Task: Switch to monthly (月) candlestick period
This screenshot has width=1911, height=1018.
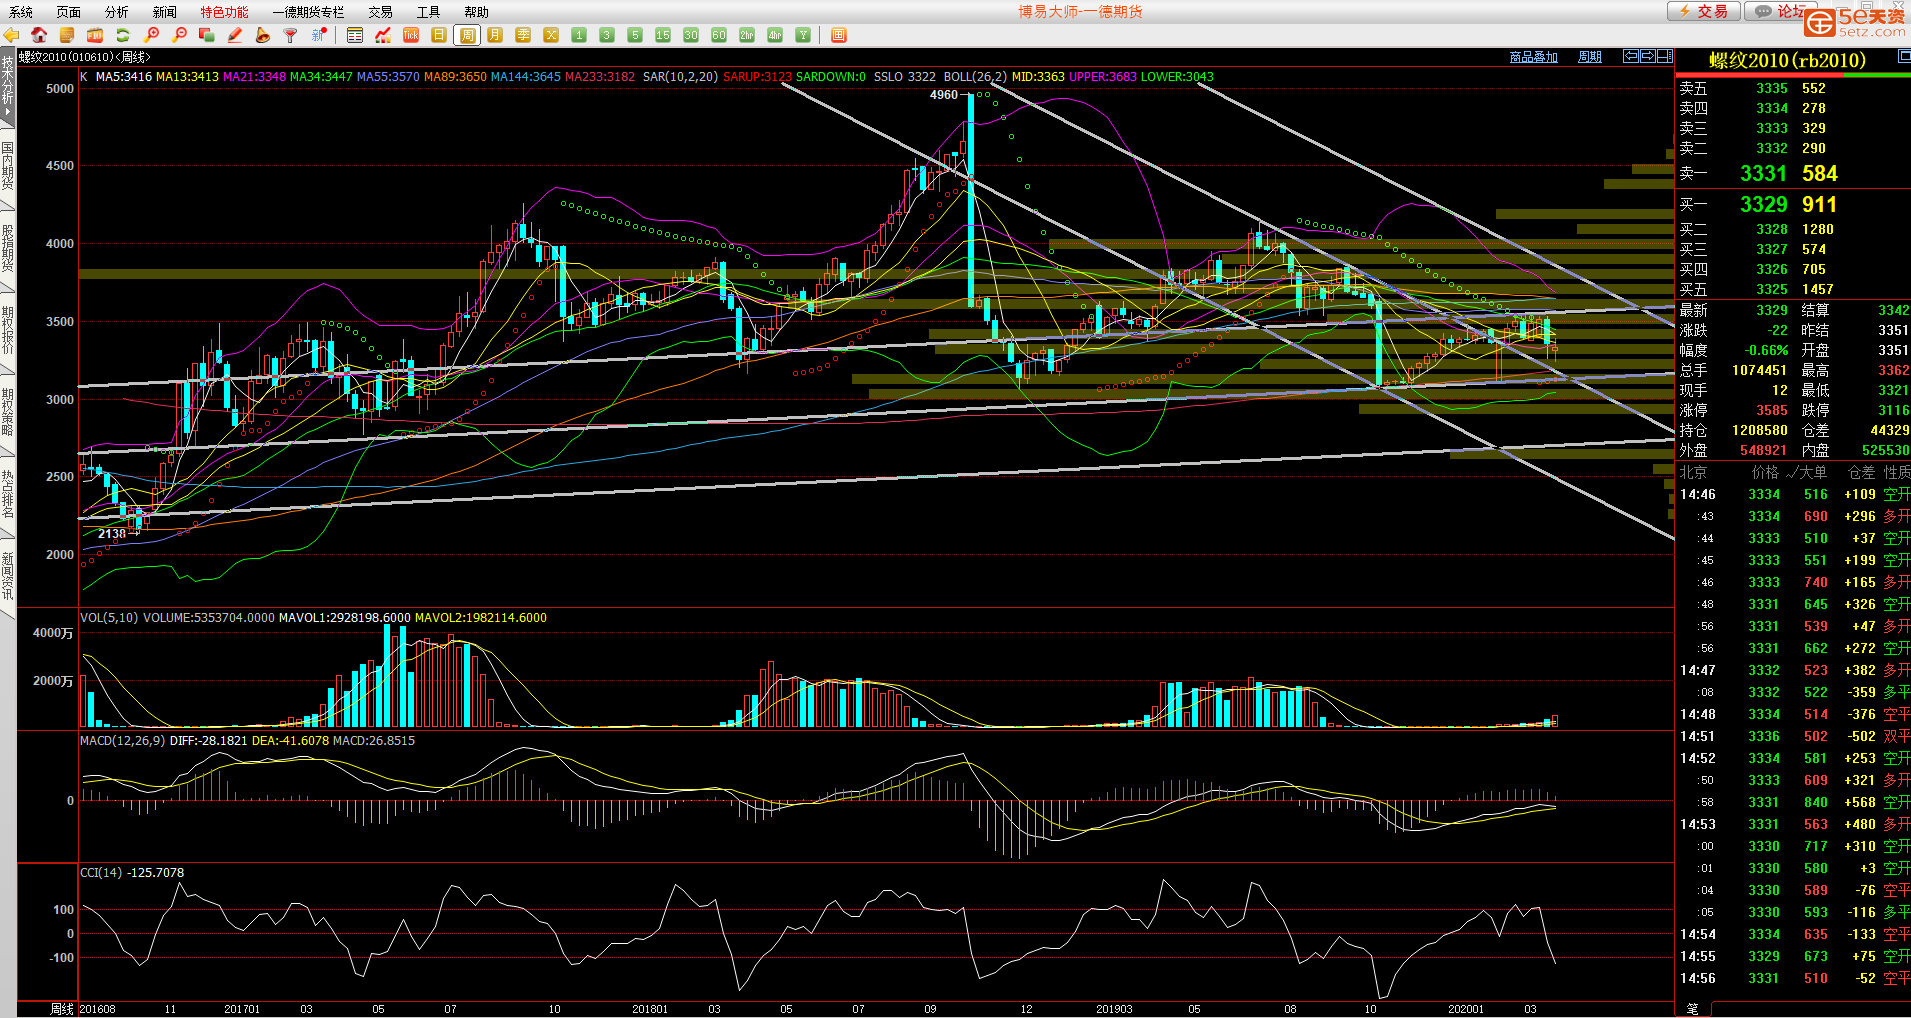Action: 495,35
